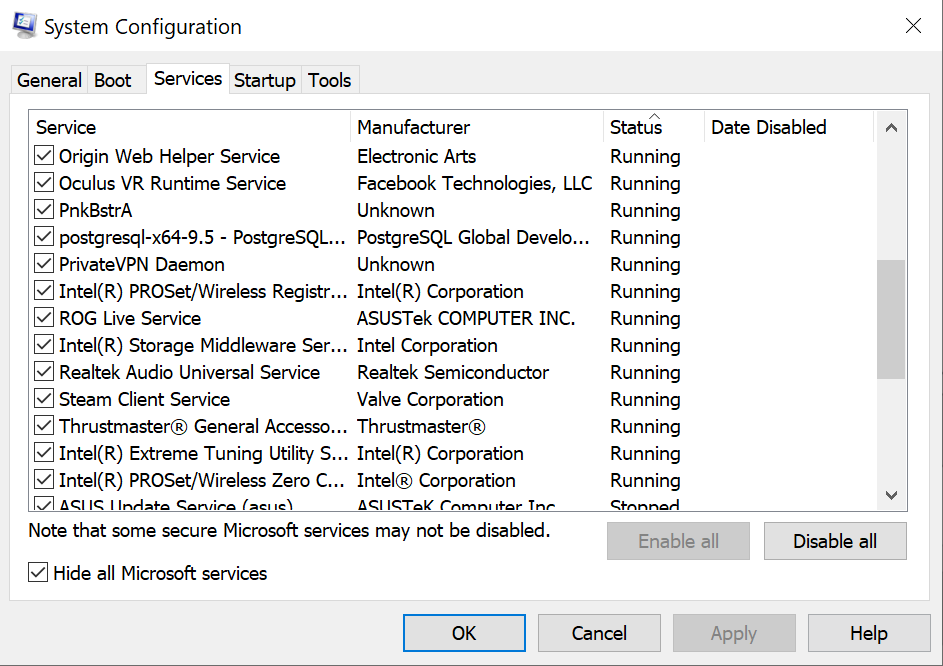
Task: Toggle the PnkBstrA service checkbox
Action: tap(44, 210)
